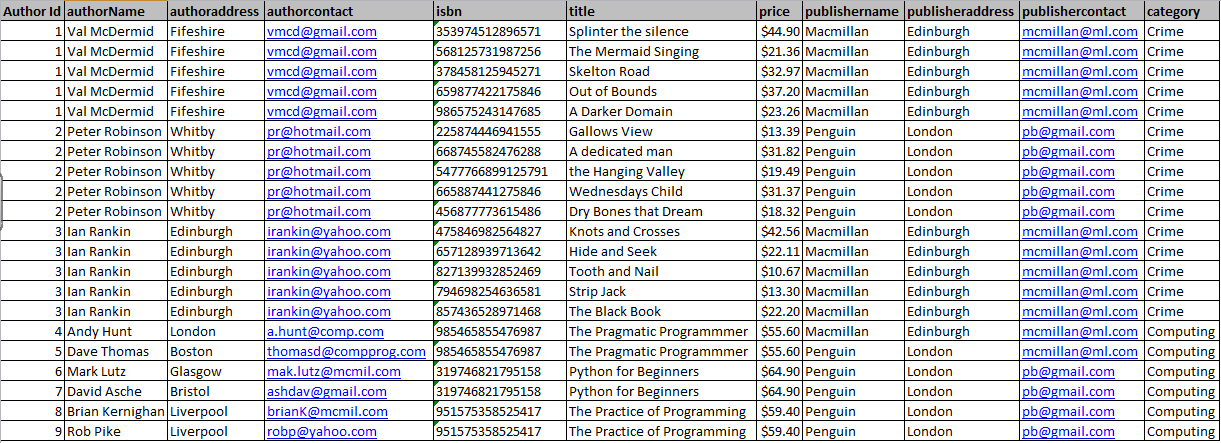
Task: Select the 'Bristol' author address cell
Action: point(215,391)
